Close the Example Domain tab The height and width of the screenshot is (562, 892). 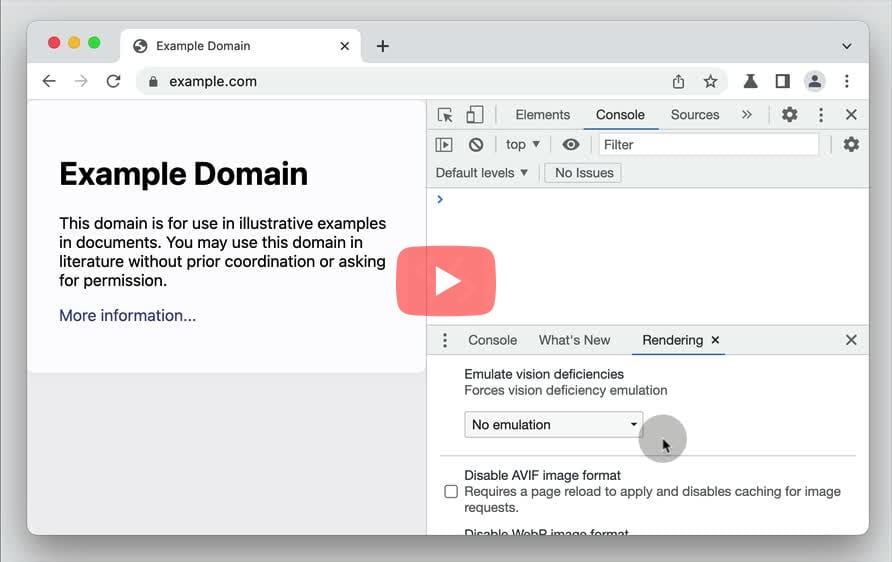345,46
